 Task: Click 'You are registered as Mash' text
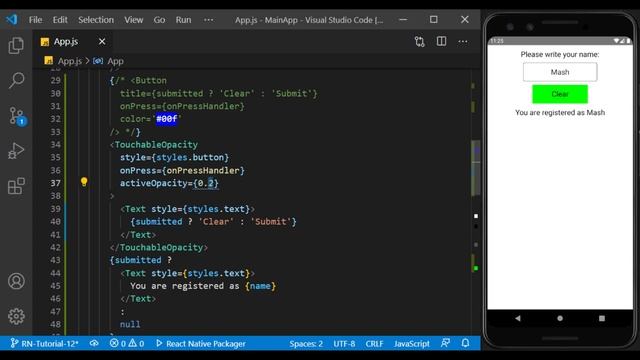(560, 112)
